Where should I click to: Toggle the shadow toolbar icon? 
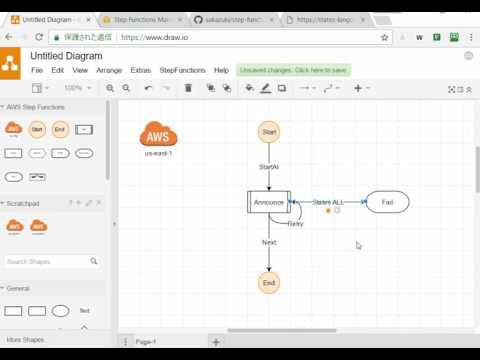coord(282,88)
